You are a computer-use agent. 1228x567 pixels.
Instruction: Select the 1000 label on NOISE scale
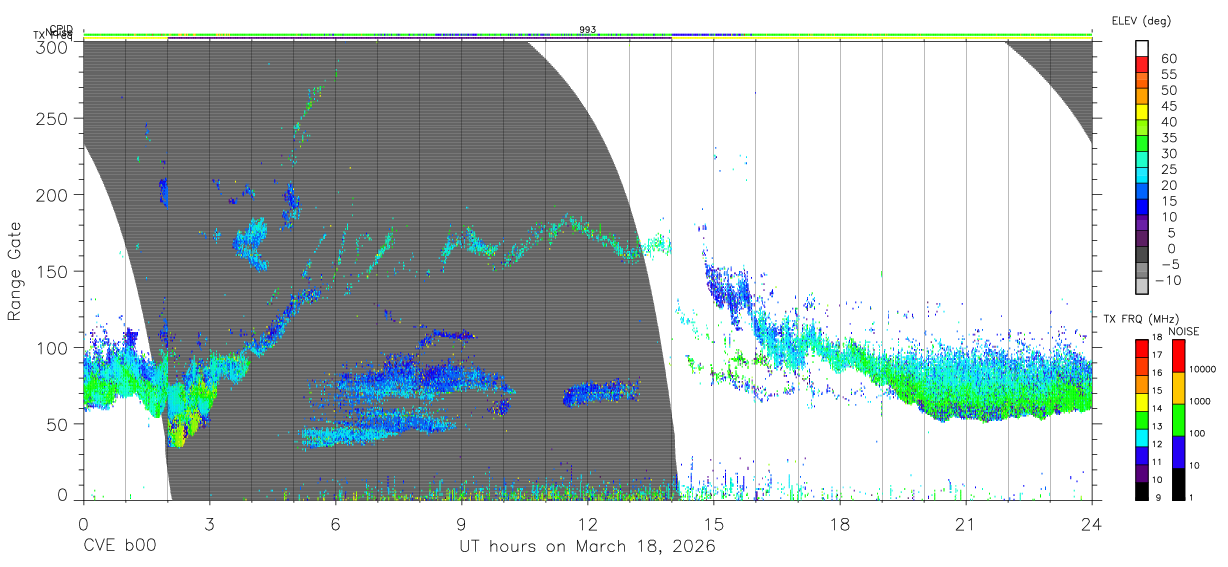coord(1201,401)
